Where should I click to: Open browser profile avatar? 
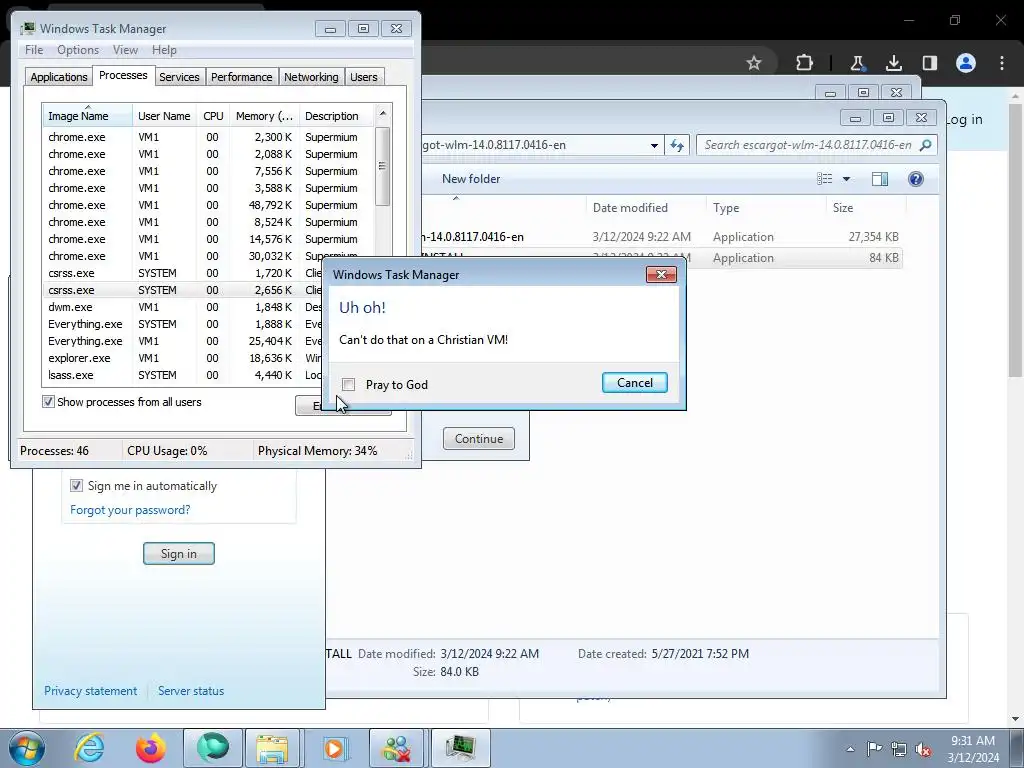tap(966, 63)
